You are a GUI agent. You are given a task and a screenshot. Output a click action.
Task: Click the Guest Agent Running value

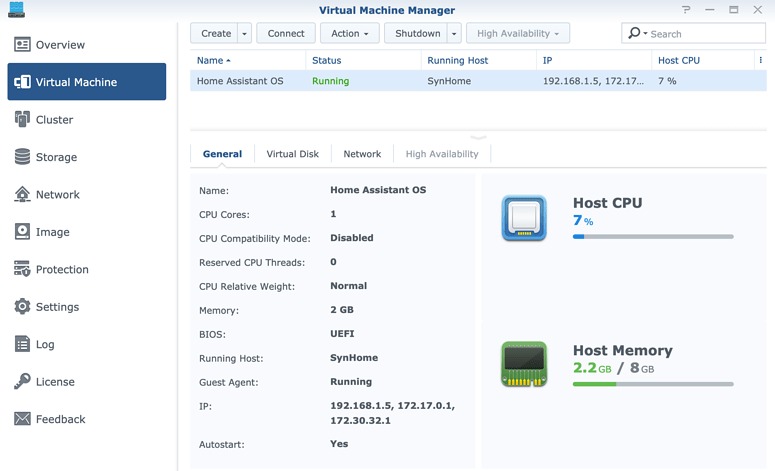click(x=351, y=382)
